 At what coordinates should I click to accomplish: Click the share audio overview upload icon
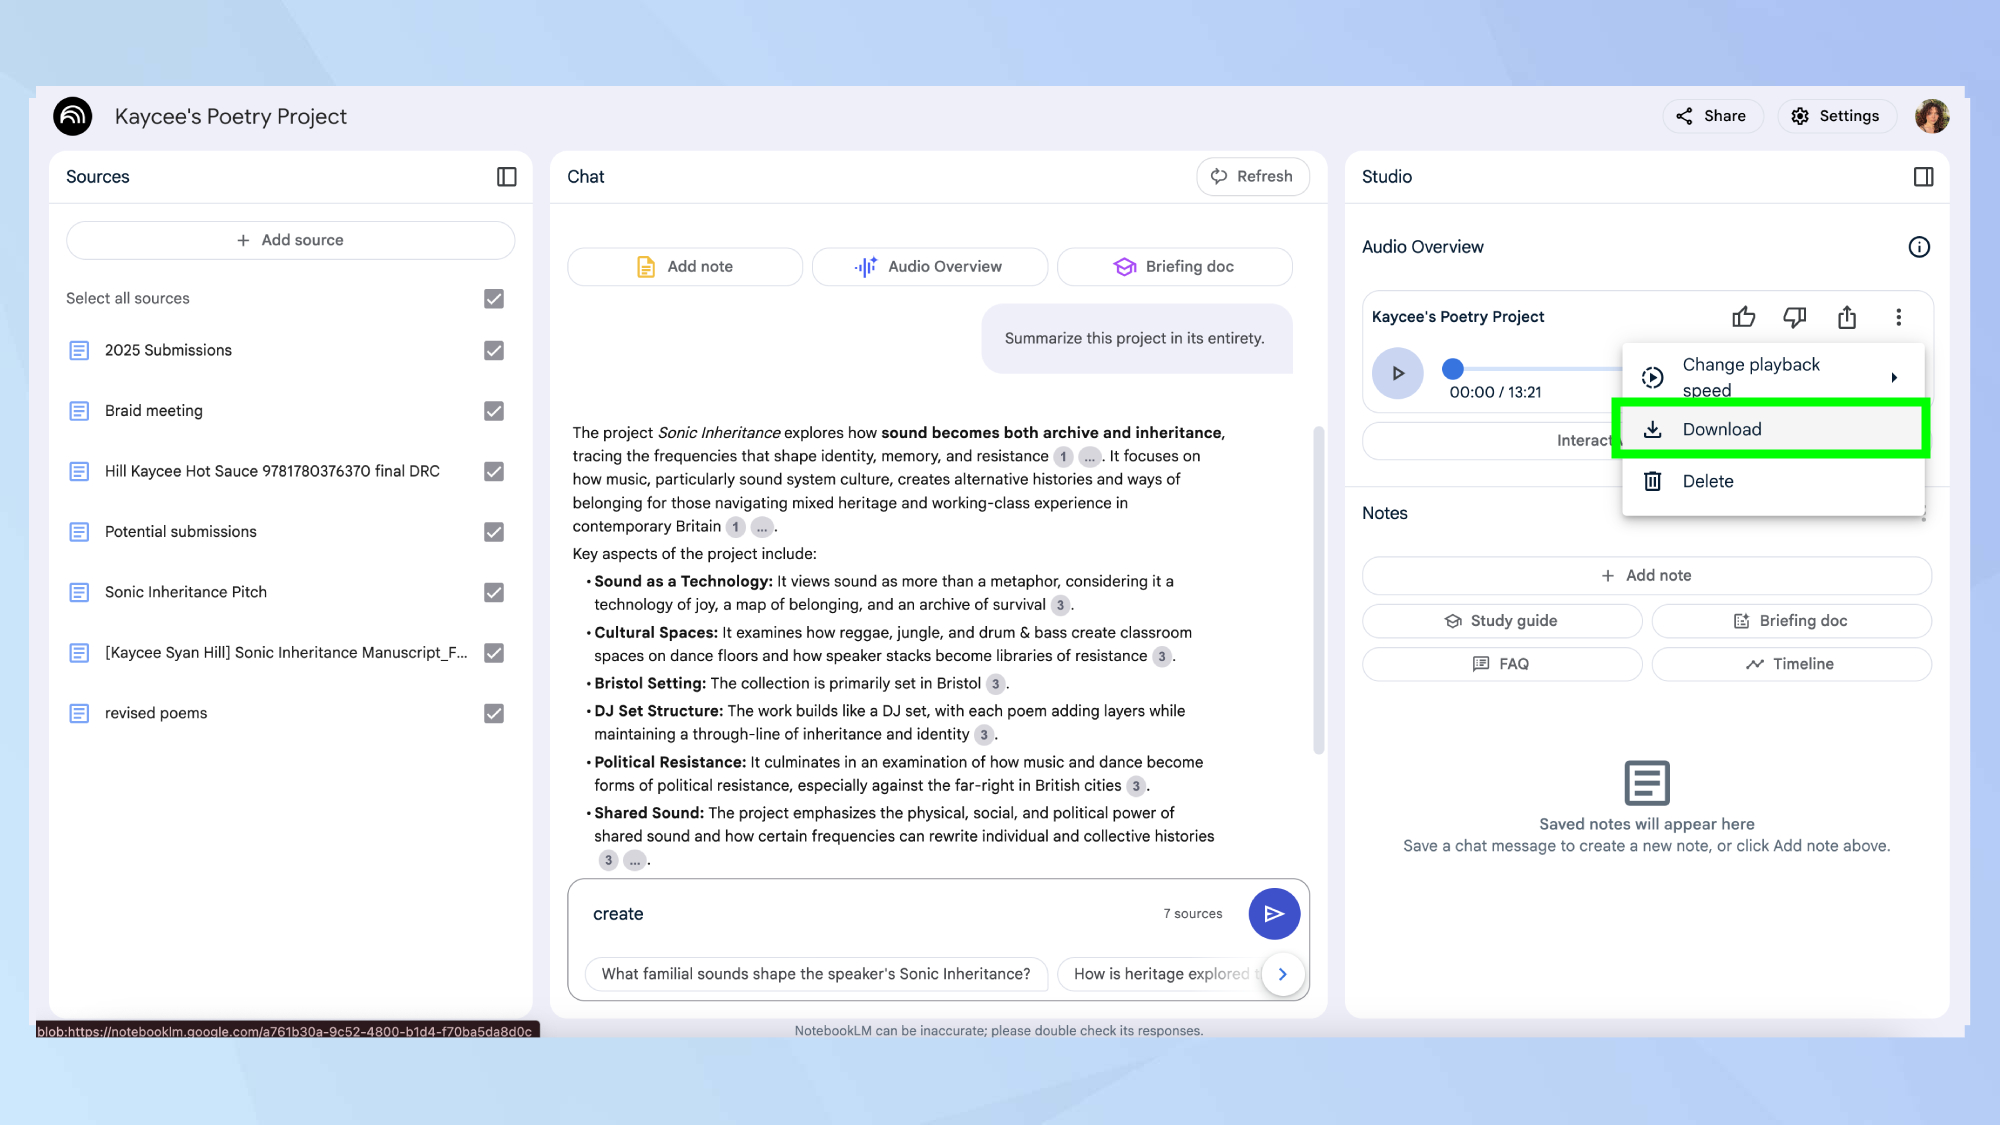tap(1847, 317)
